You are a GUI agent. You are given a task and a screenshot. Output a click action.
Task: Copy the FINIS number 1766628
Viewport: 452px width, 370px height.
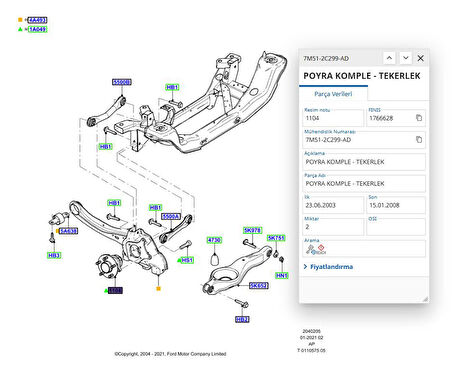click(x=419, y=118)
